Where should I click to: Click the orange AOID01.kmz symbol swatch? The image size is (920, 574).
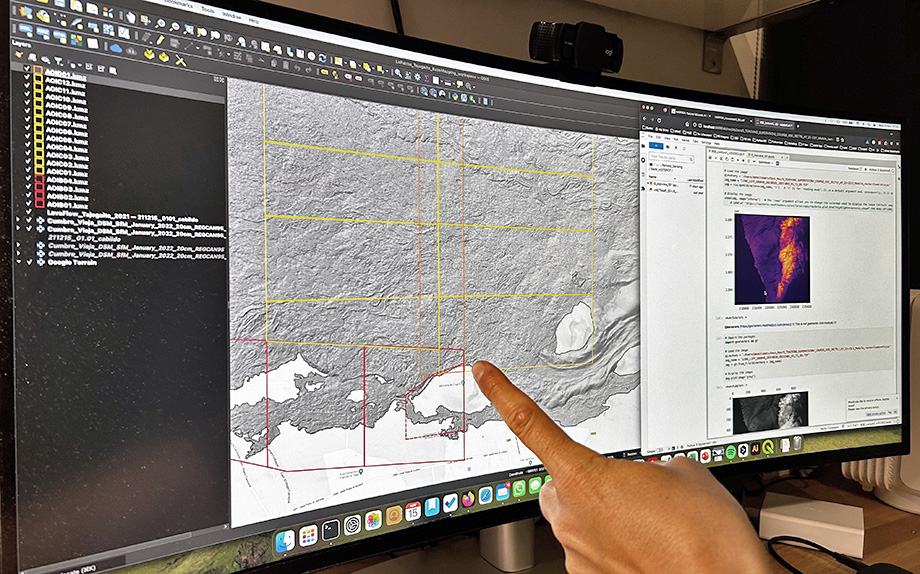point(38,69)
